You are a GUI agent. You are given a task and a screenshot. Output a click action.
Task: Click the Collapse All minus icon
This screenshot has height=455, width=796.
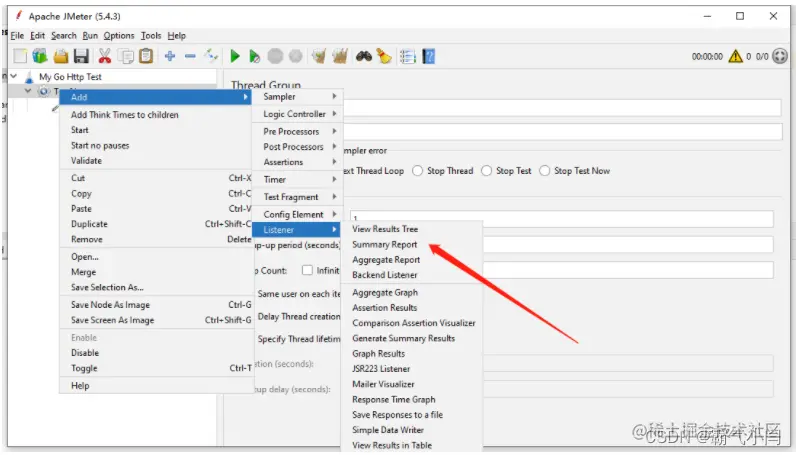[x=190, y=56]
